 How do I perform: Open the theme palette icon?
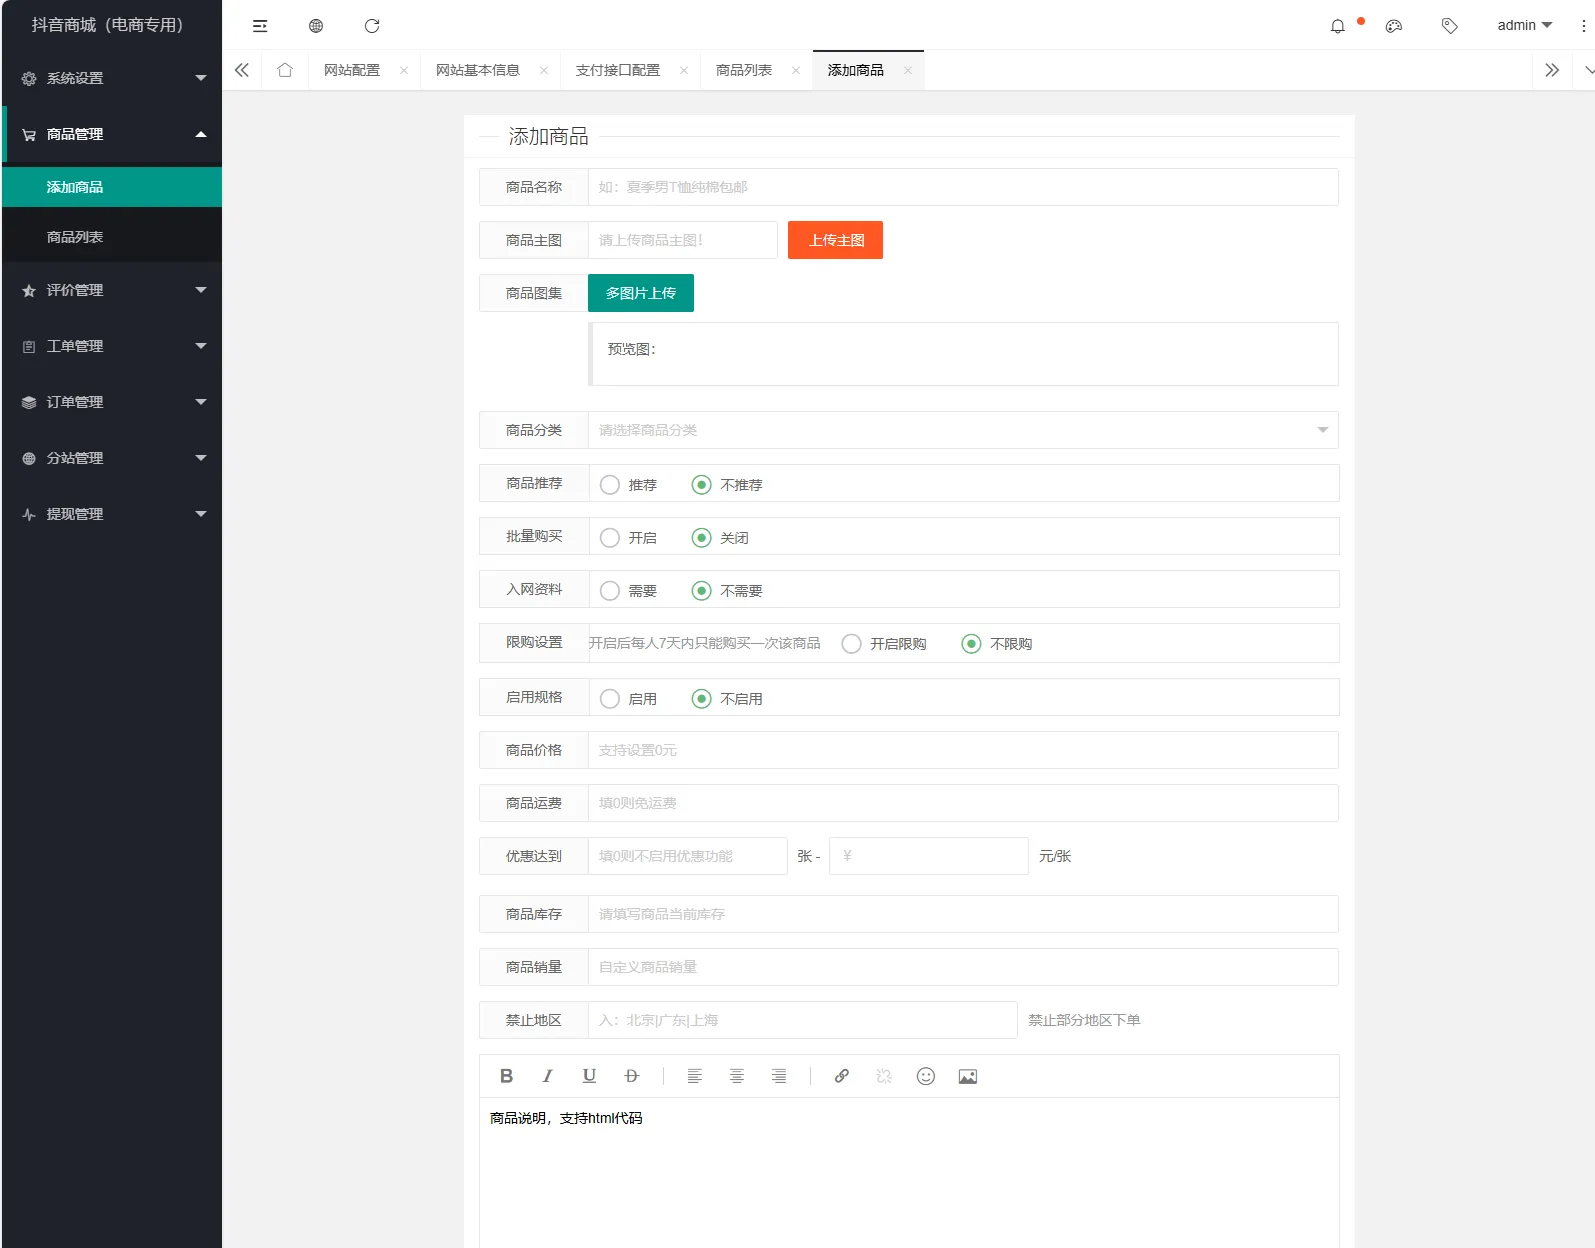(1393, 26)
